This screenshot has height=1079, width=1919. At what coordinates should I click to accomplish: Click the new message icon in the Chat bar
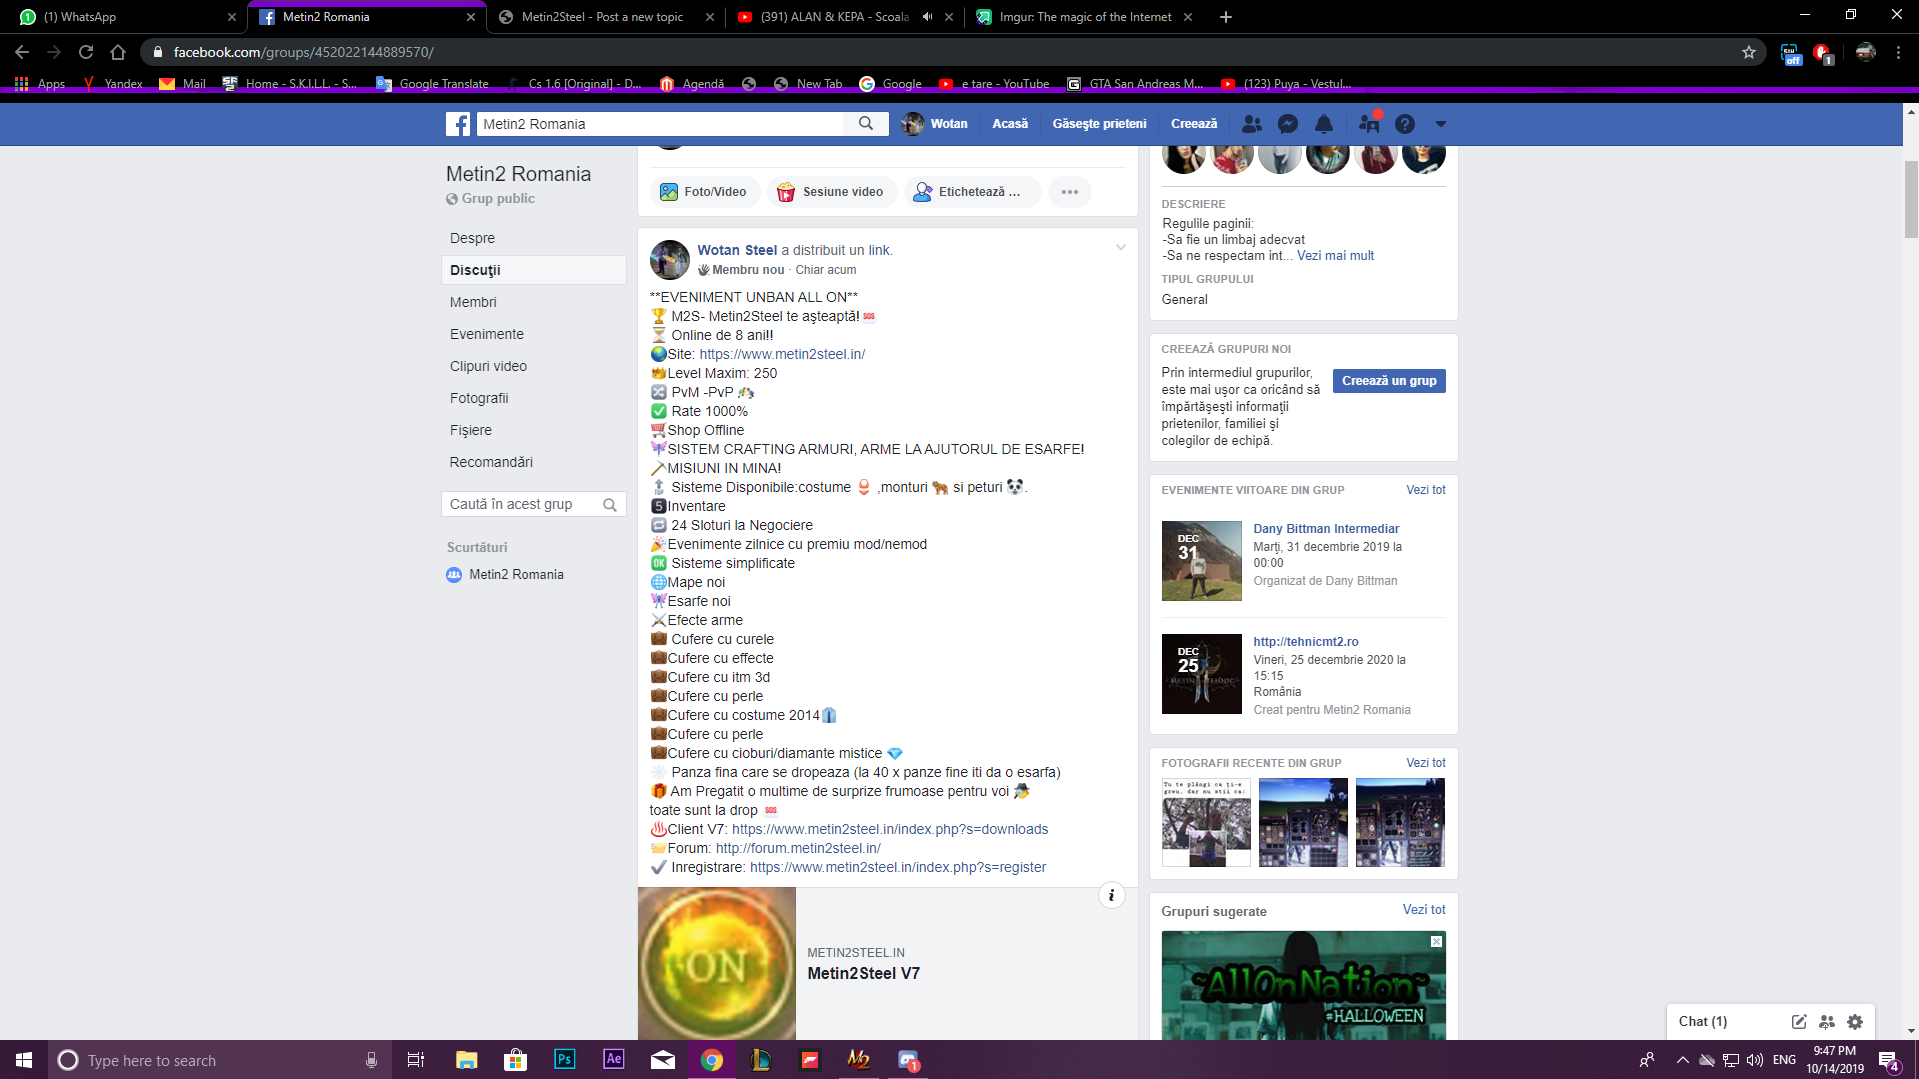pos(1799,1022)
